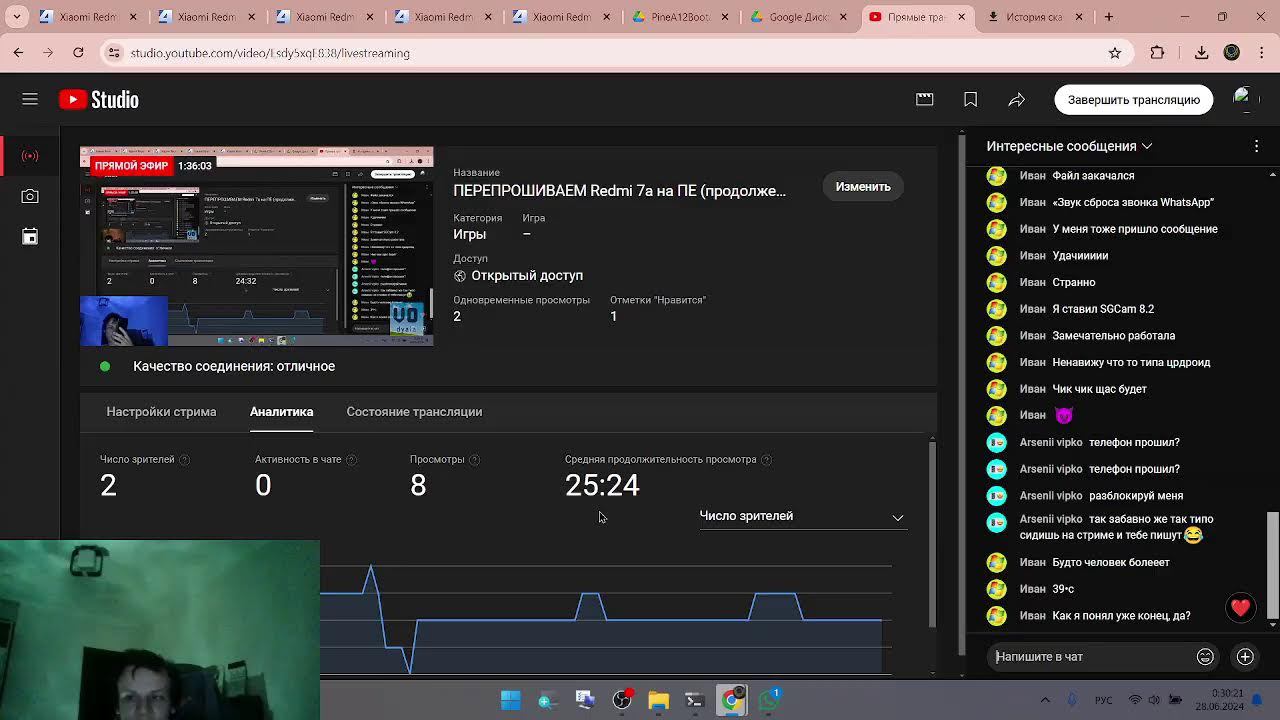Image resolution: width=1280 pixels, height=720 pixels.
Task: Show help for Число зрителей metric
Action: point(184,460)
